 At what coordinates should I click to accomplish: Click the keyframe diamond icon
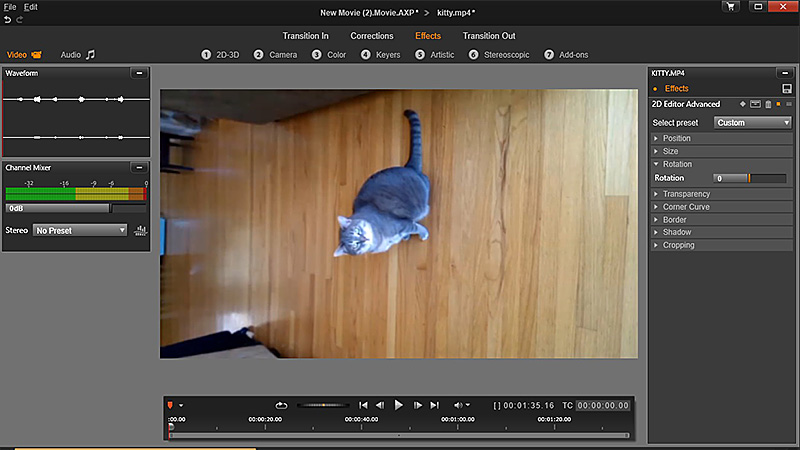coord(742,104)
